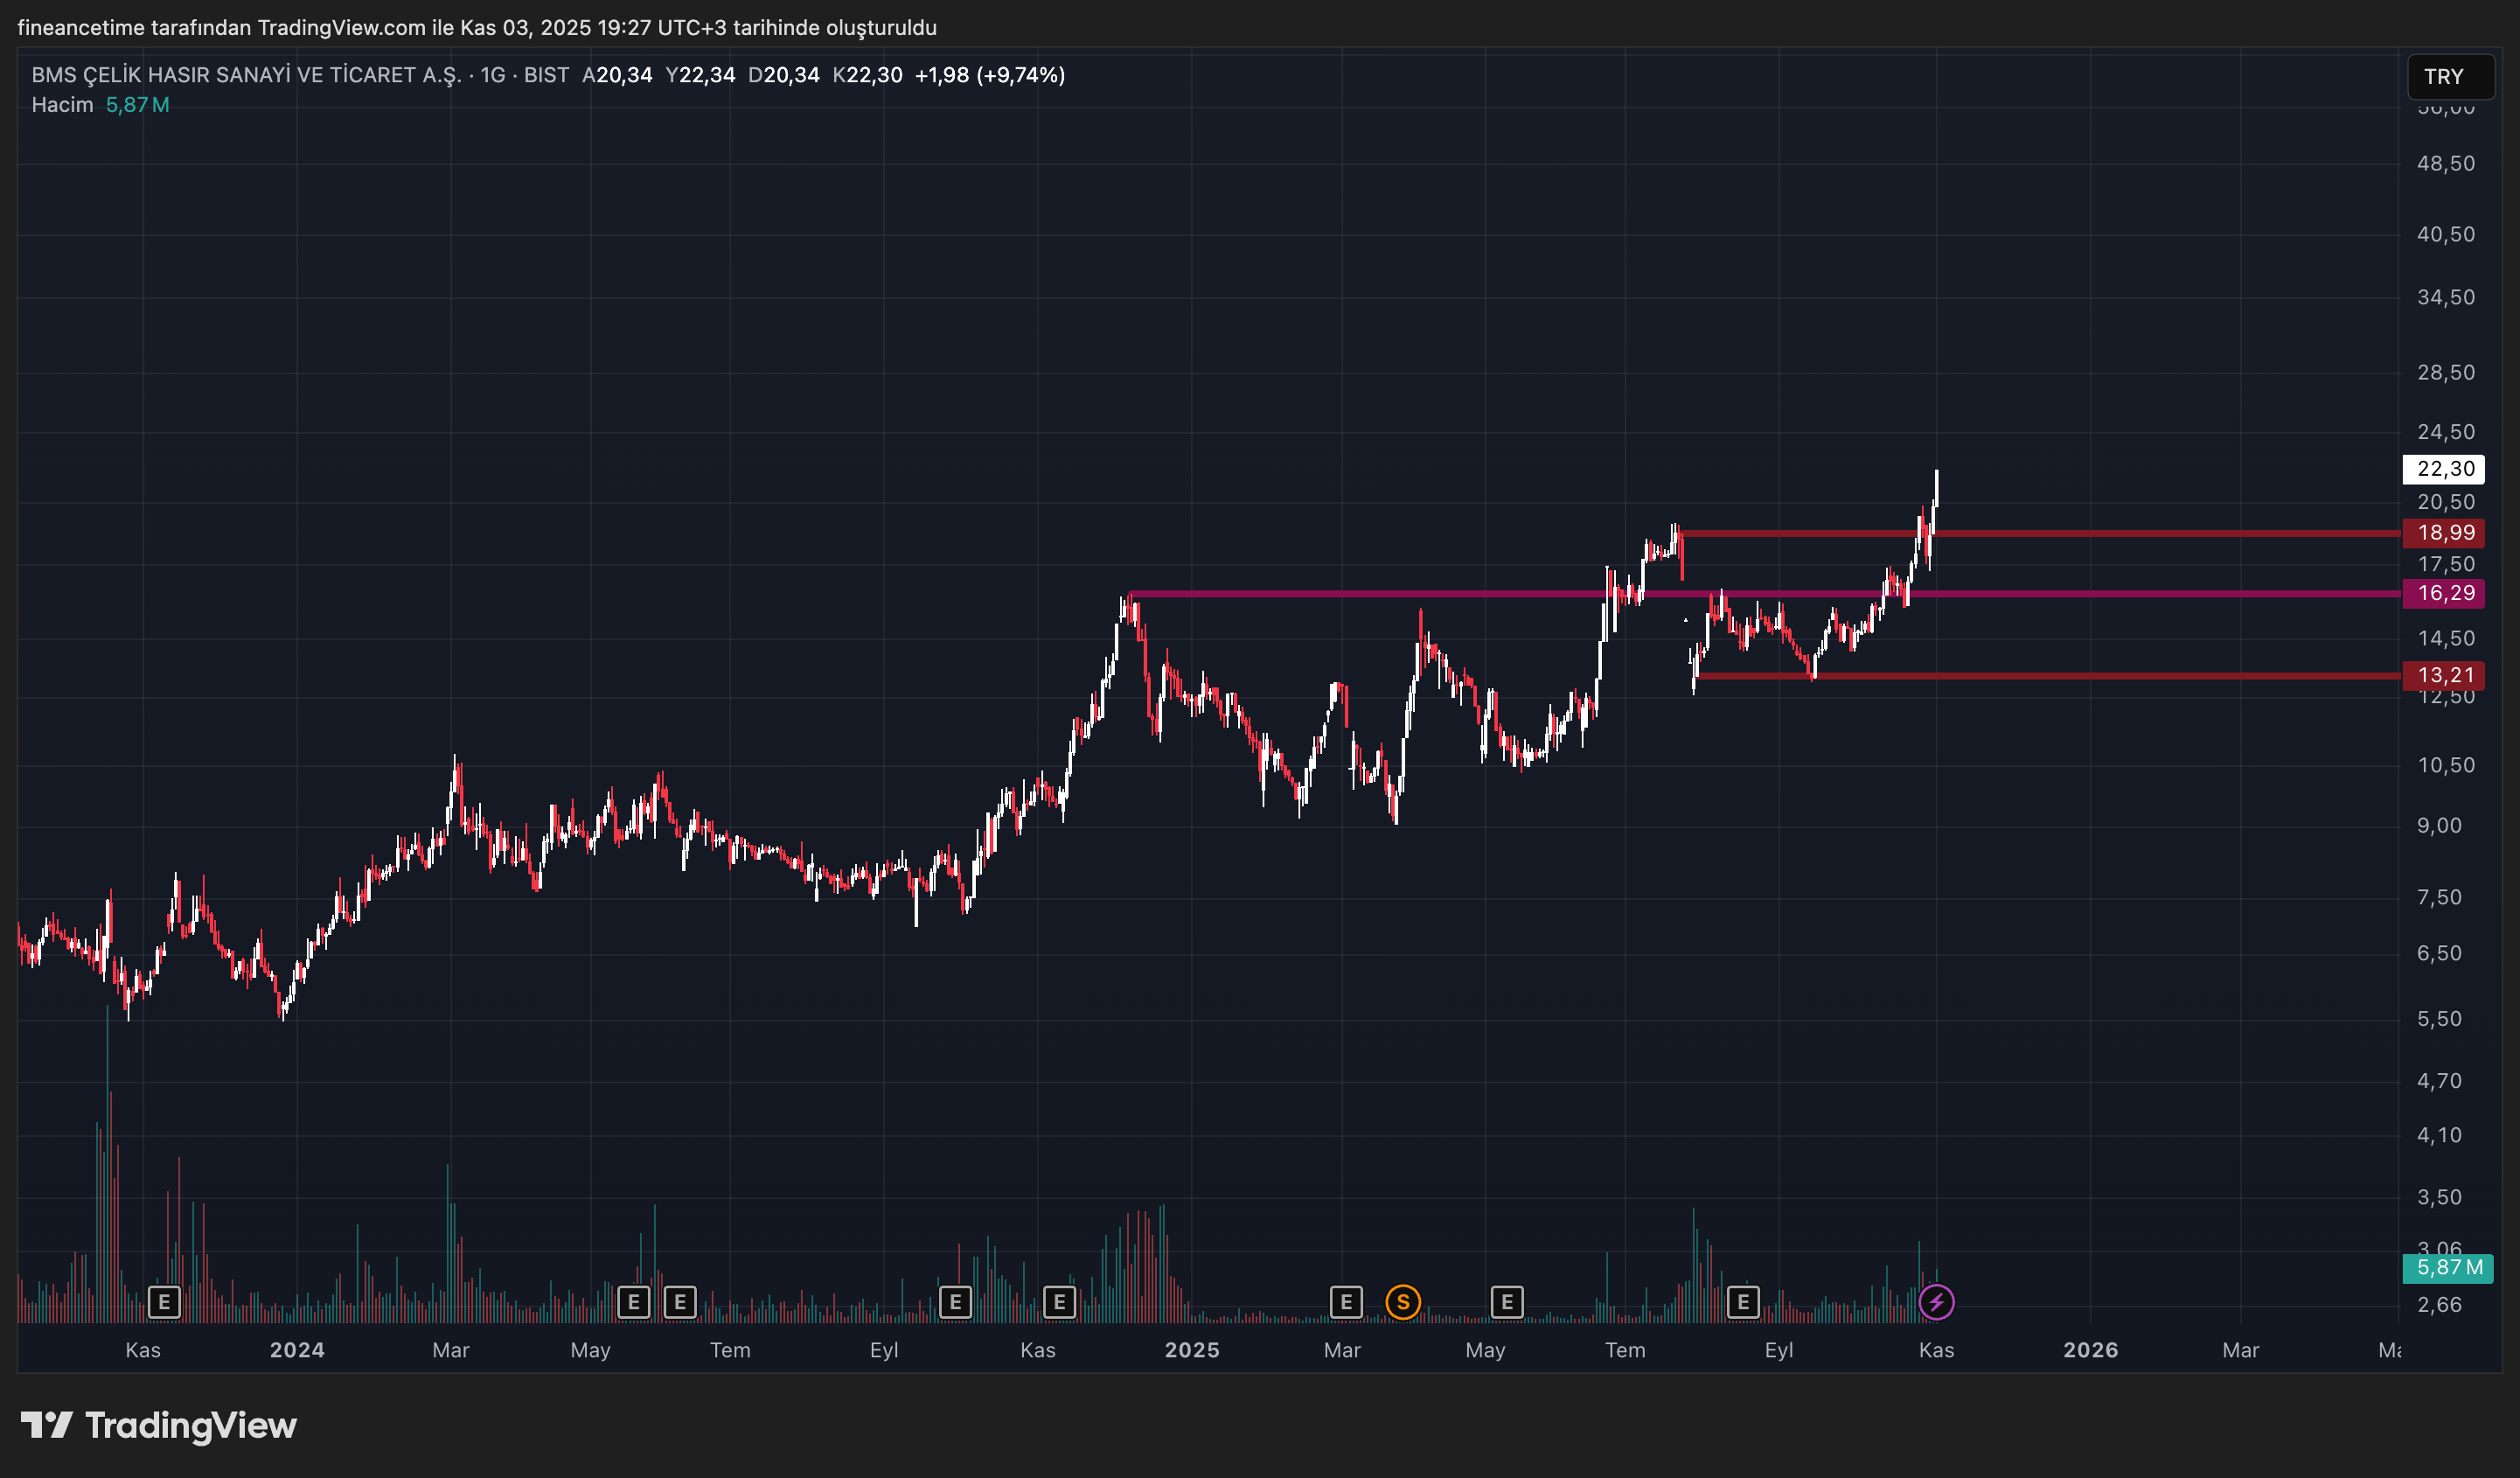Click the 18,99 resistance level label
The height and width of the screenshot is (1478, 2520).
2443,533
